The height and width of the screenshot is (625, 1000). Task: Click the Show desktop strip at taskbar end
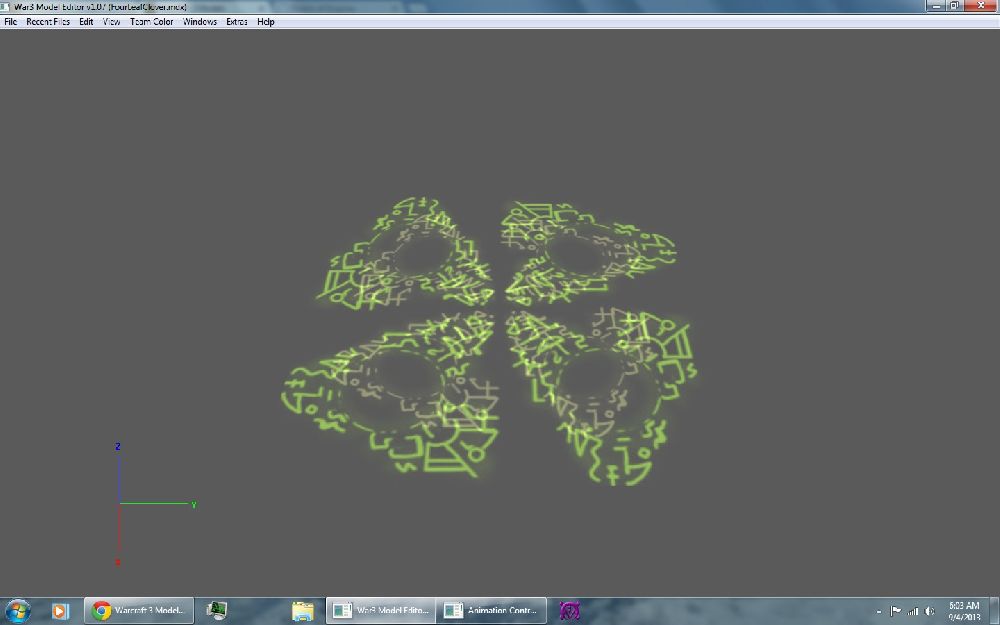click(994, 611)
